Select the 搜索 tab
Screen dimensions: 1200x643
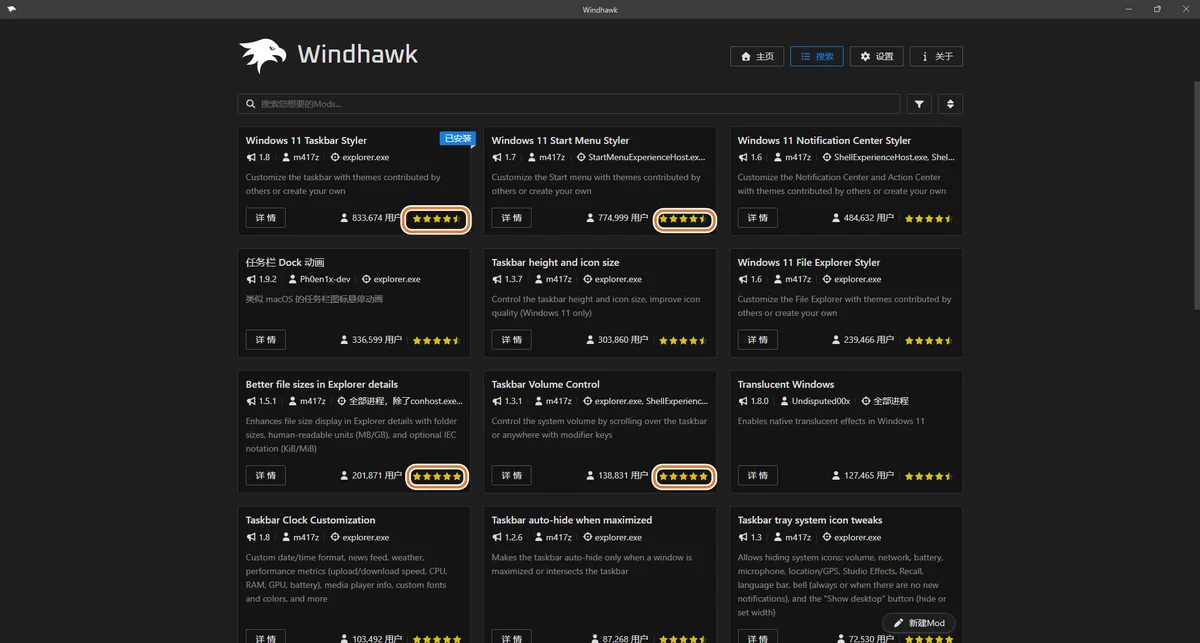click(x=816, y=56)
